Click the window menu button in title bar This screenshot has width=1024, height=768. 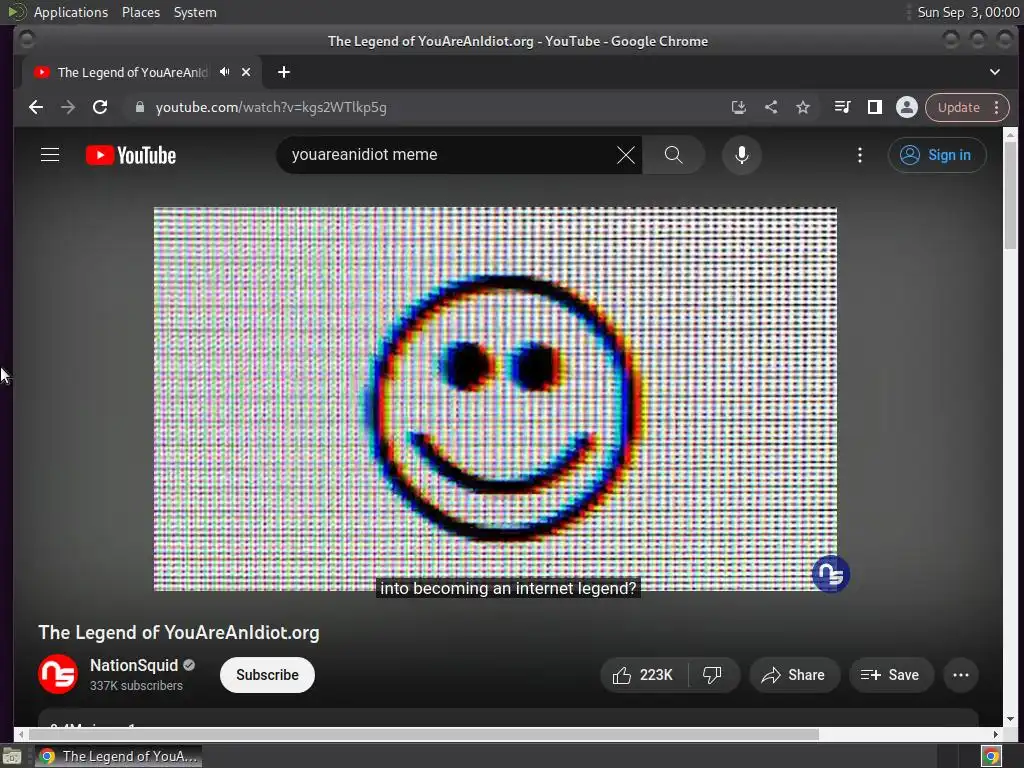[x=27, y=40]
